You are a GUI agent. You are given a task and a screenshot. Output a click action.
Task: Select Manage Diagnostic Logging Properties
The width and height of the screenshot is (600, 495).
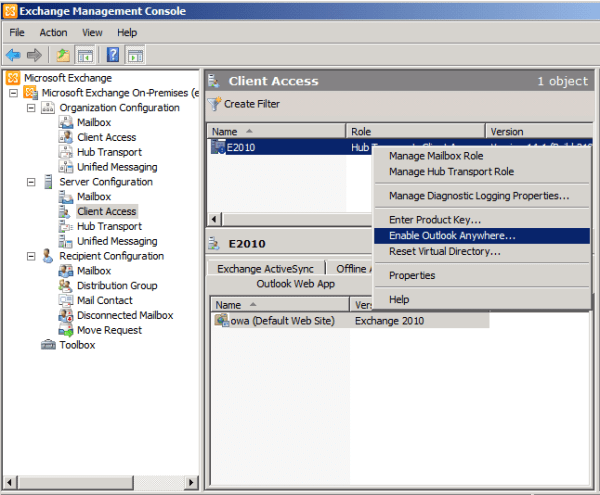coord(482,196)
